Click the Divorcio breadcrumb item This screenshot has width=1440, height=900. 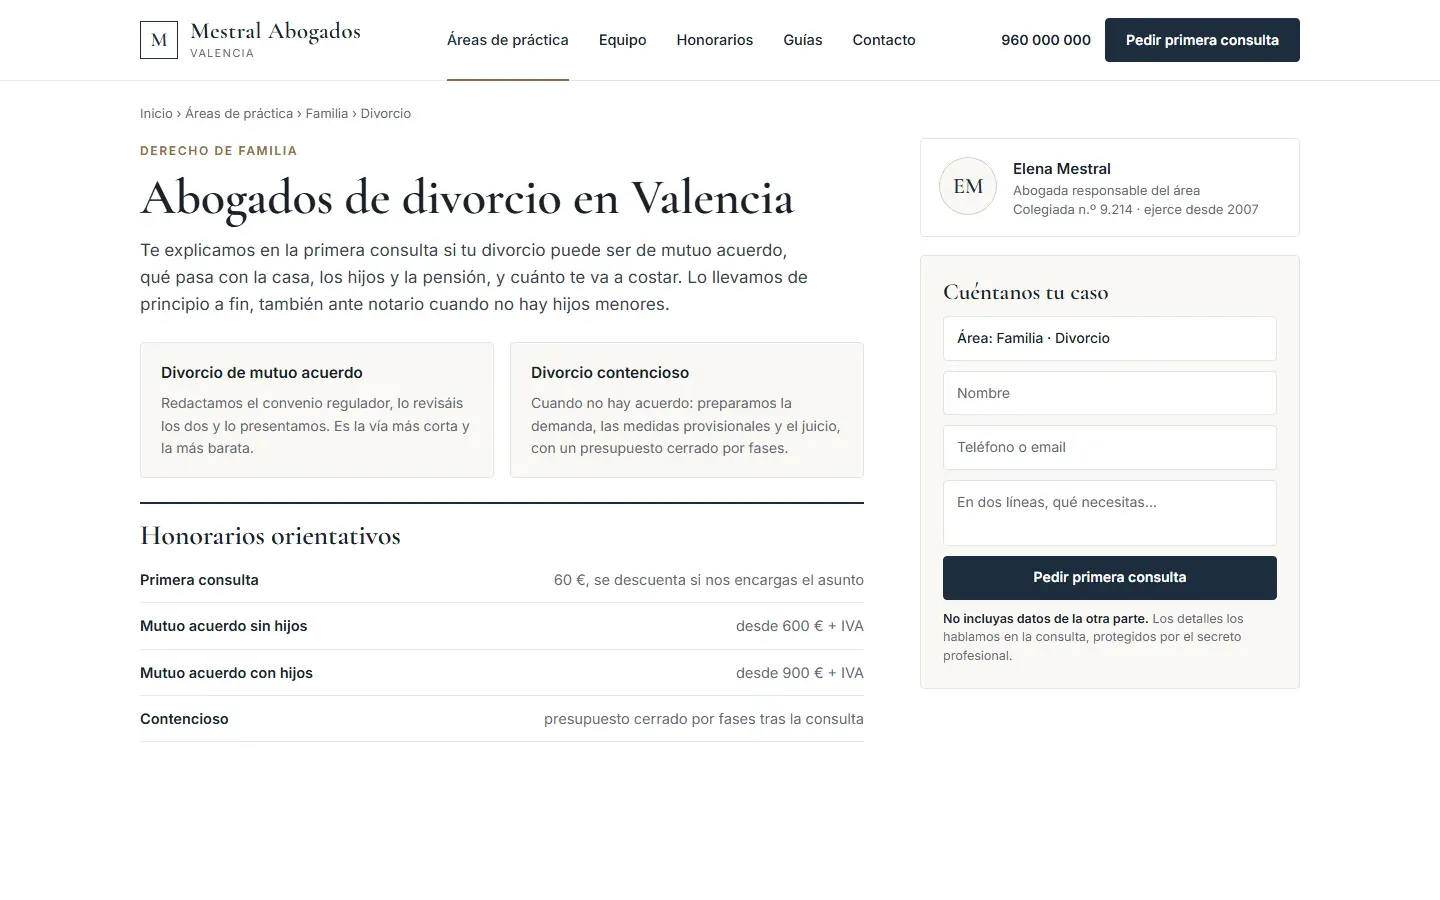click(x=386, y=114)
